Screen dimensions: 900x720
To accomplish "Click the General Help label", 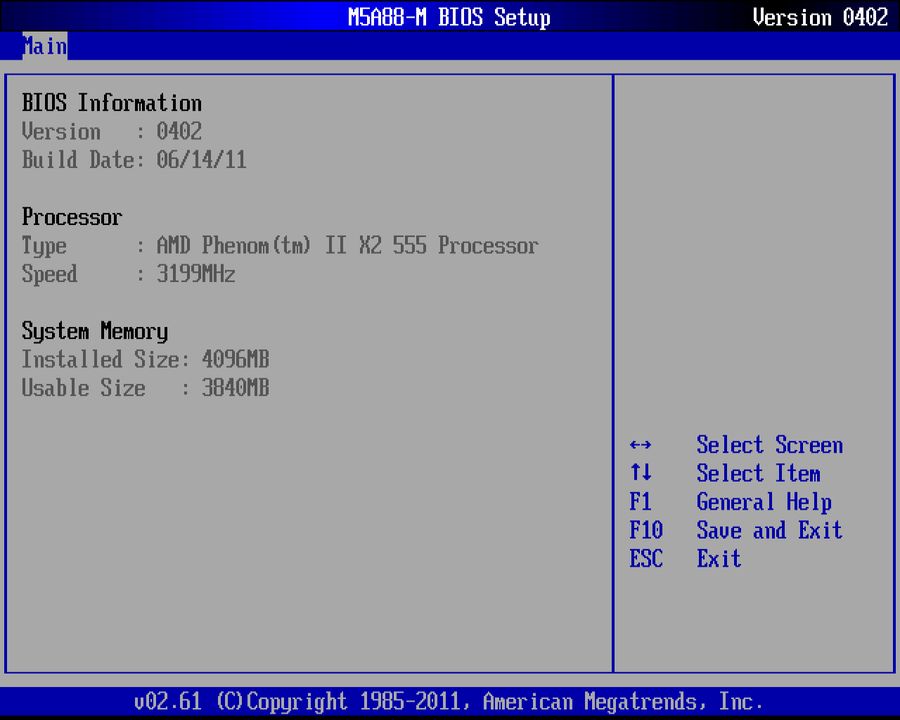I will pyautogui.click(x=764, y=502).
